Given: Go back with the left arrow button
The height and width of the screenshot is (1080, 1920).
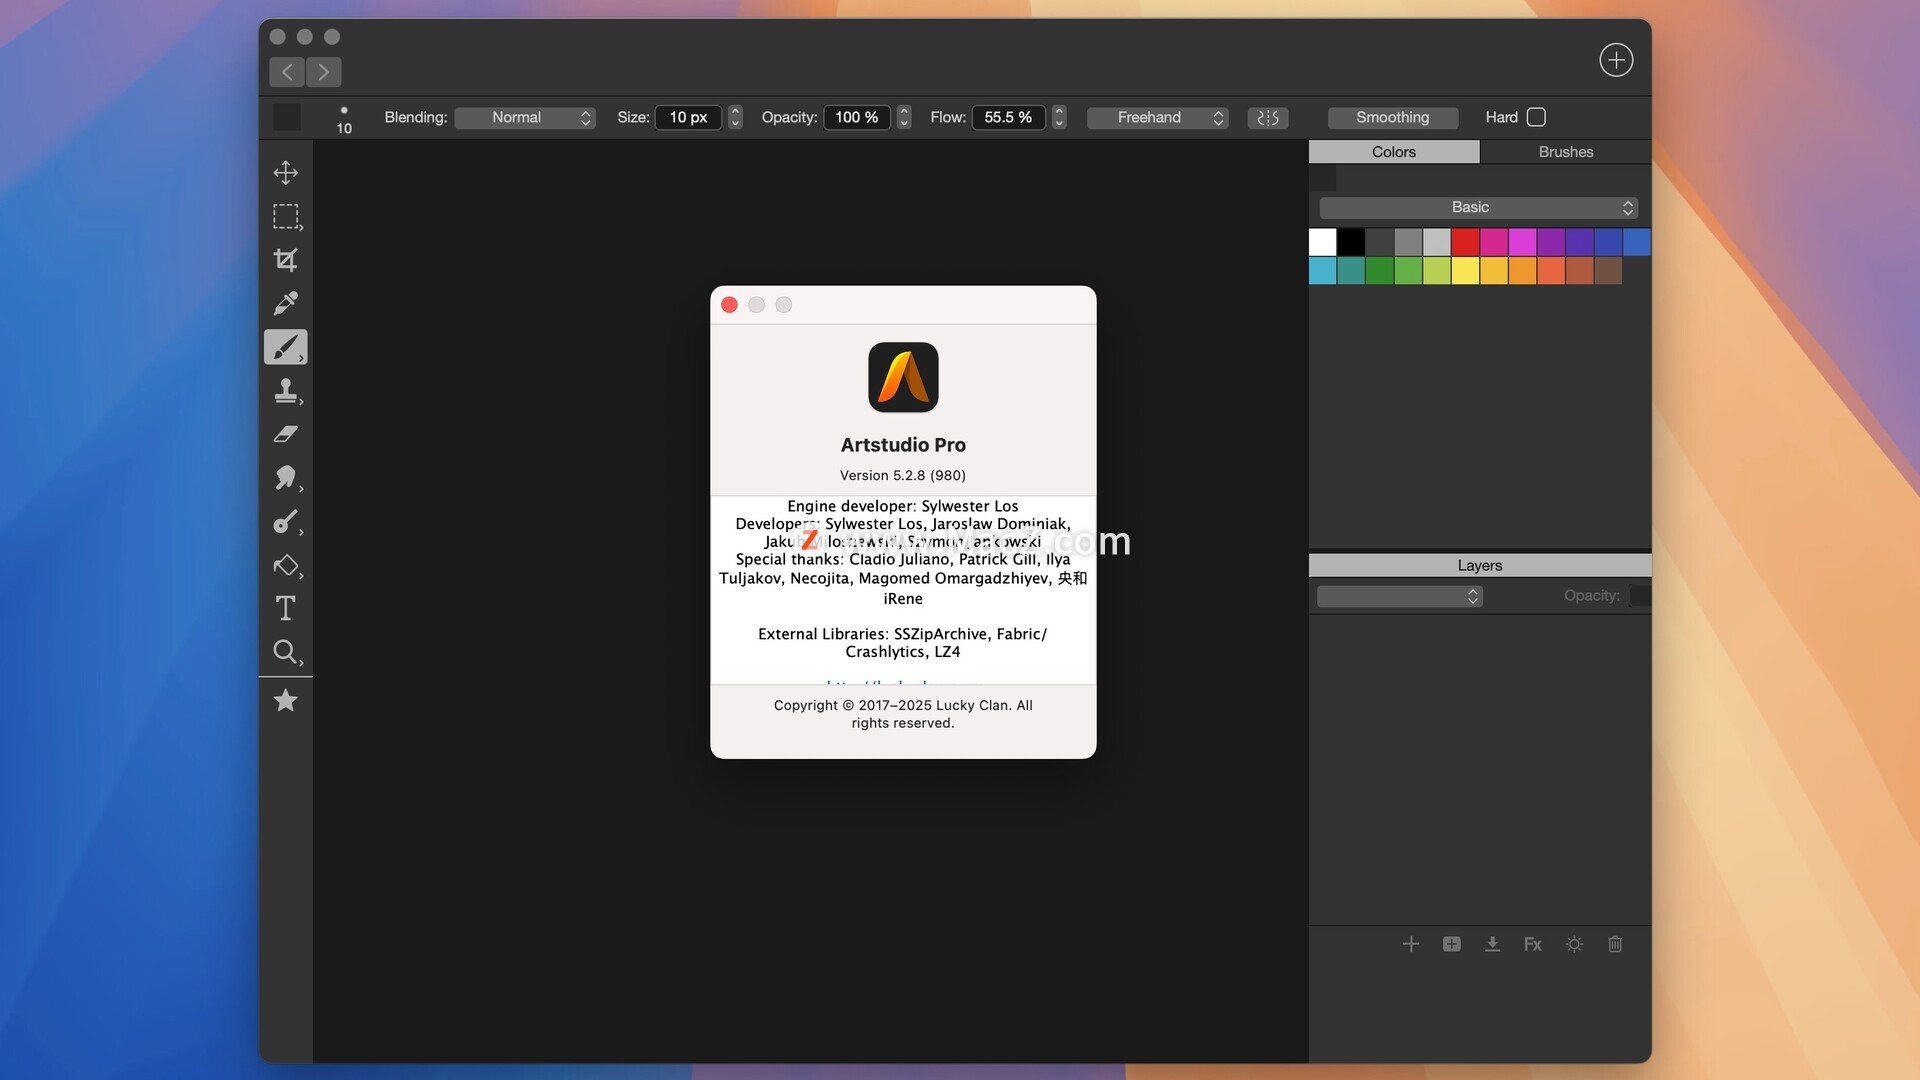Looking at the screenshot, I should (x=287, y=72).
